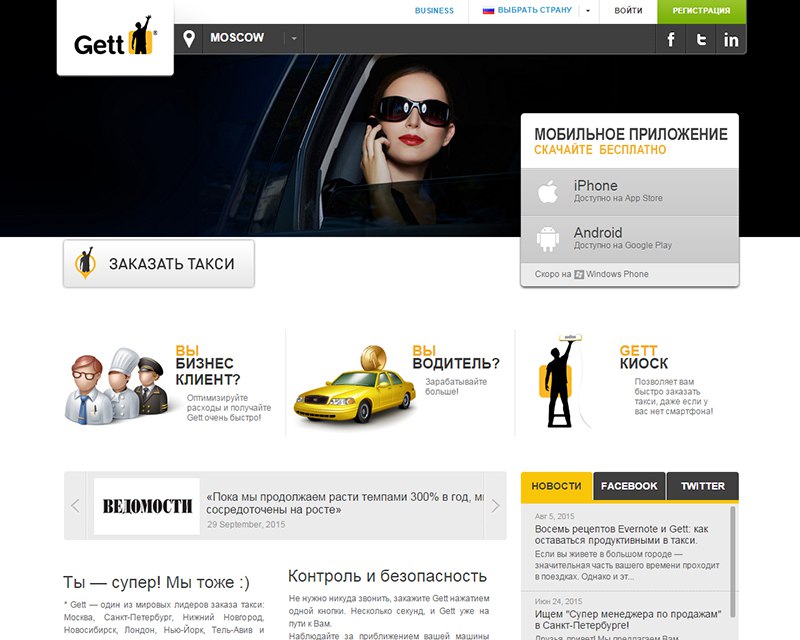Show previous press quote with left arrow

pos(75,506)
